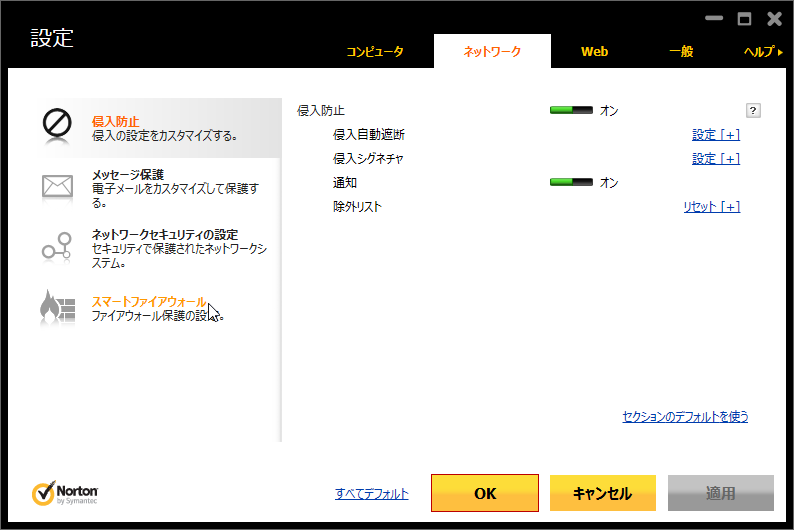794x530 pixels.
Task: Switch to the コンピュータ tab
Action: click(375, 52)
